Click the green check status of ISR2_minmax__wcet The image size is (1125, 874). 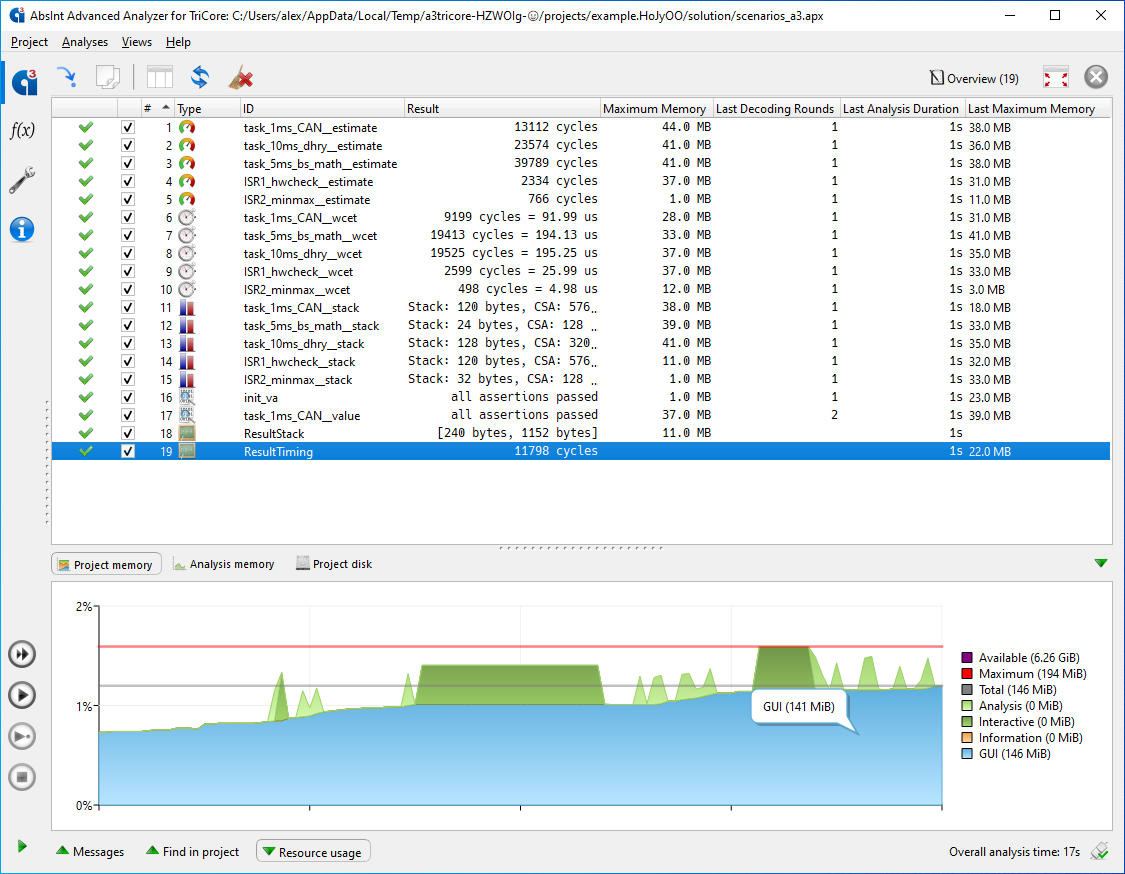85,289
